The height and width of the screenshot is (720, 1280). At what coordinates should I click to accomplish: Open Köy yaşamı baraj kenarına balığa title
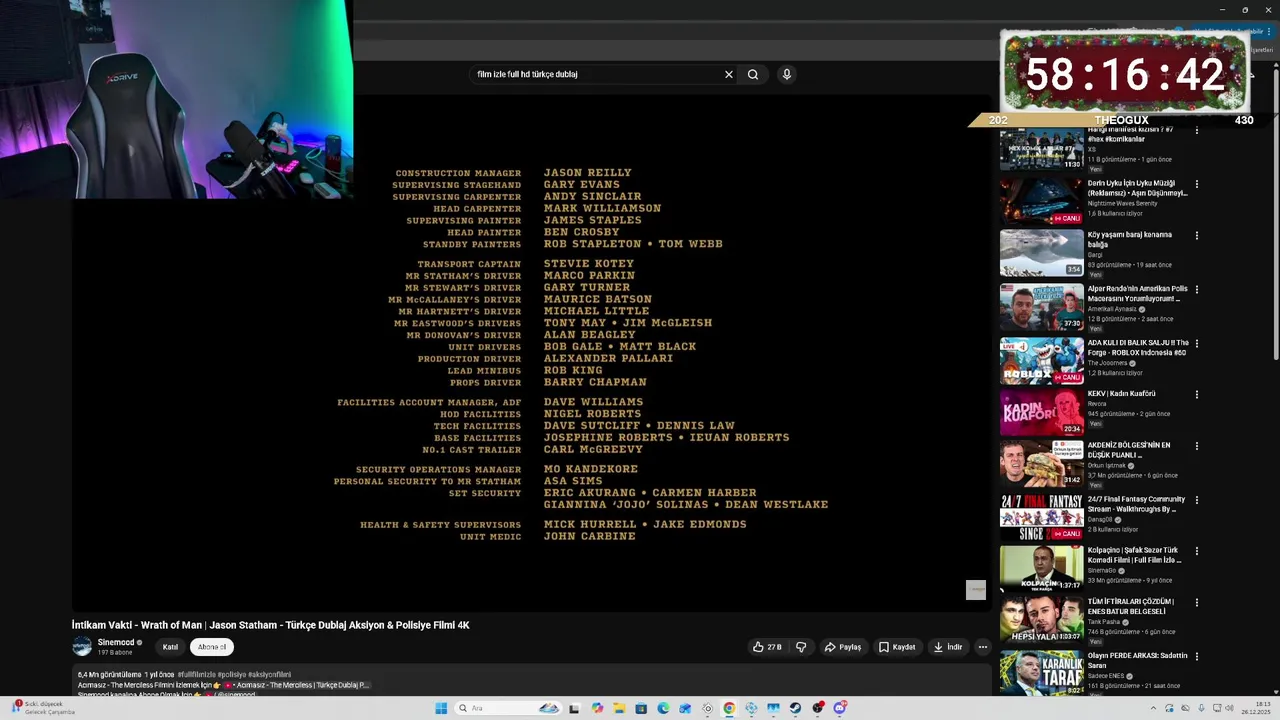point(1130,240)
